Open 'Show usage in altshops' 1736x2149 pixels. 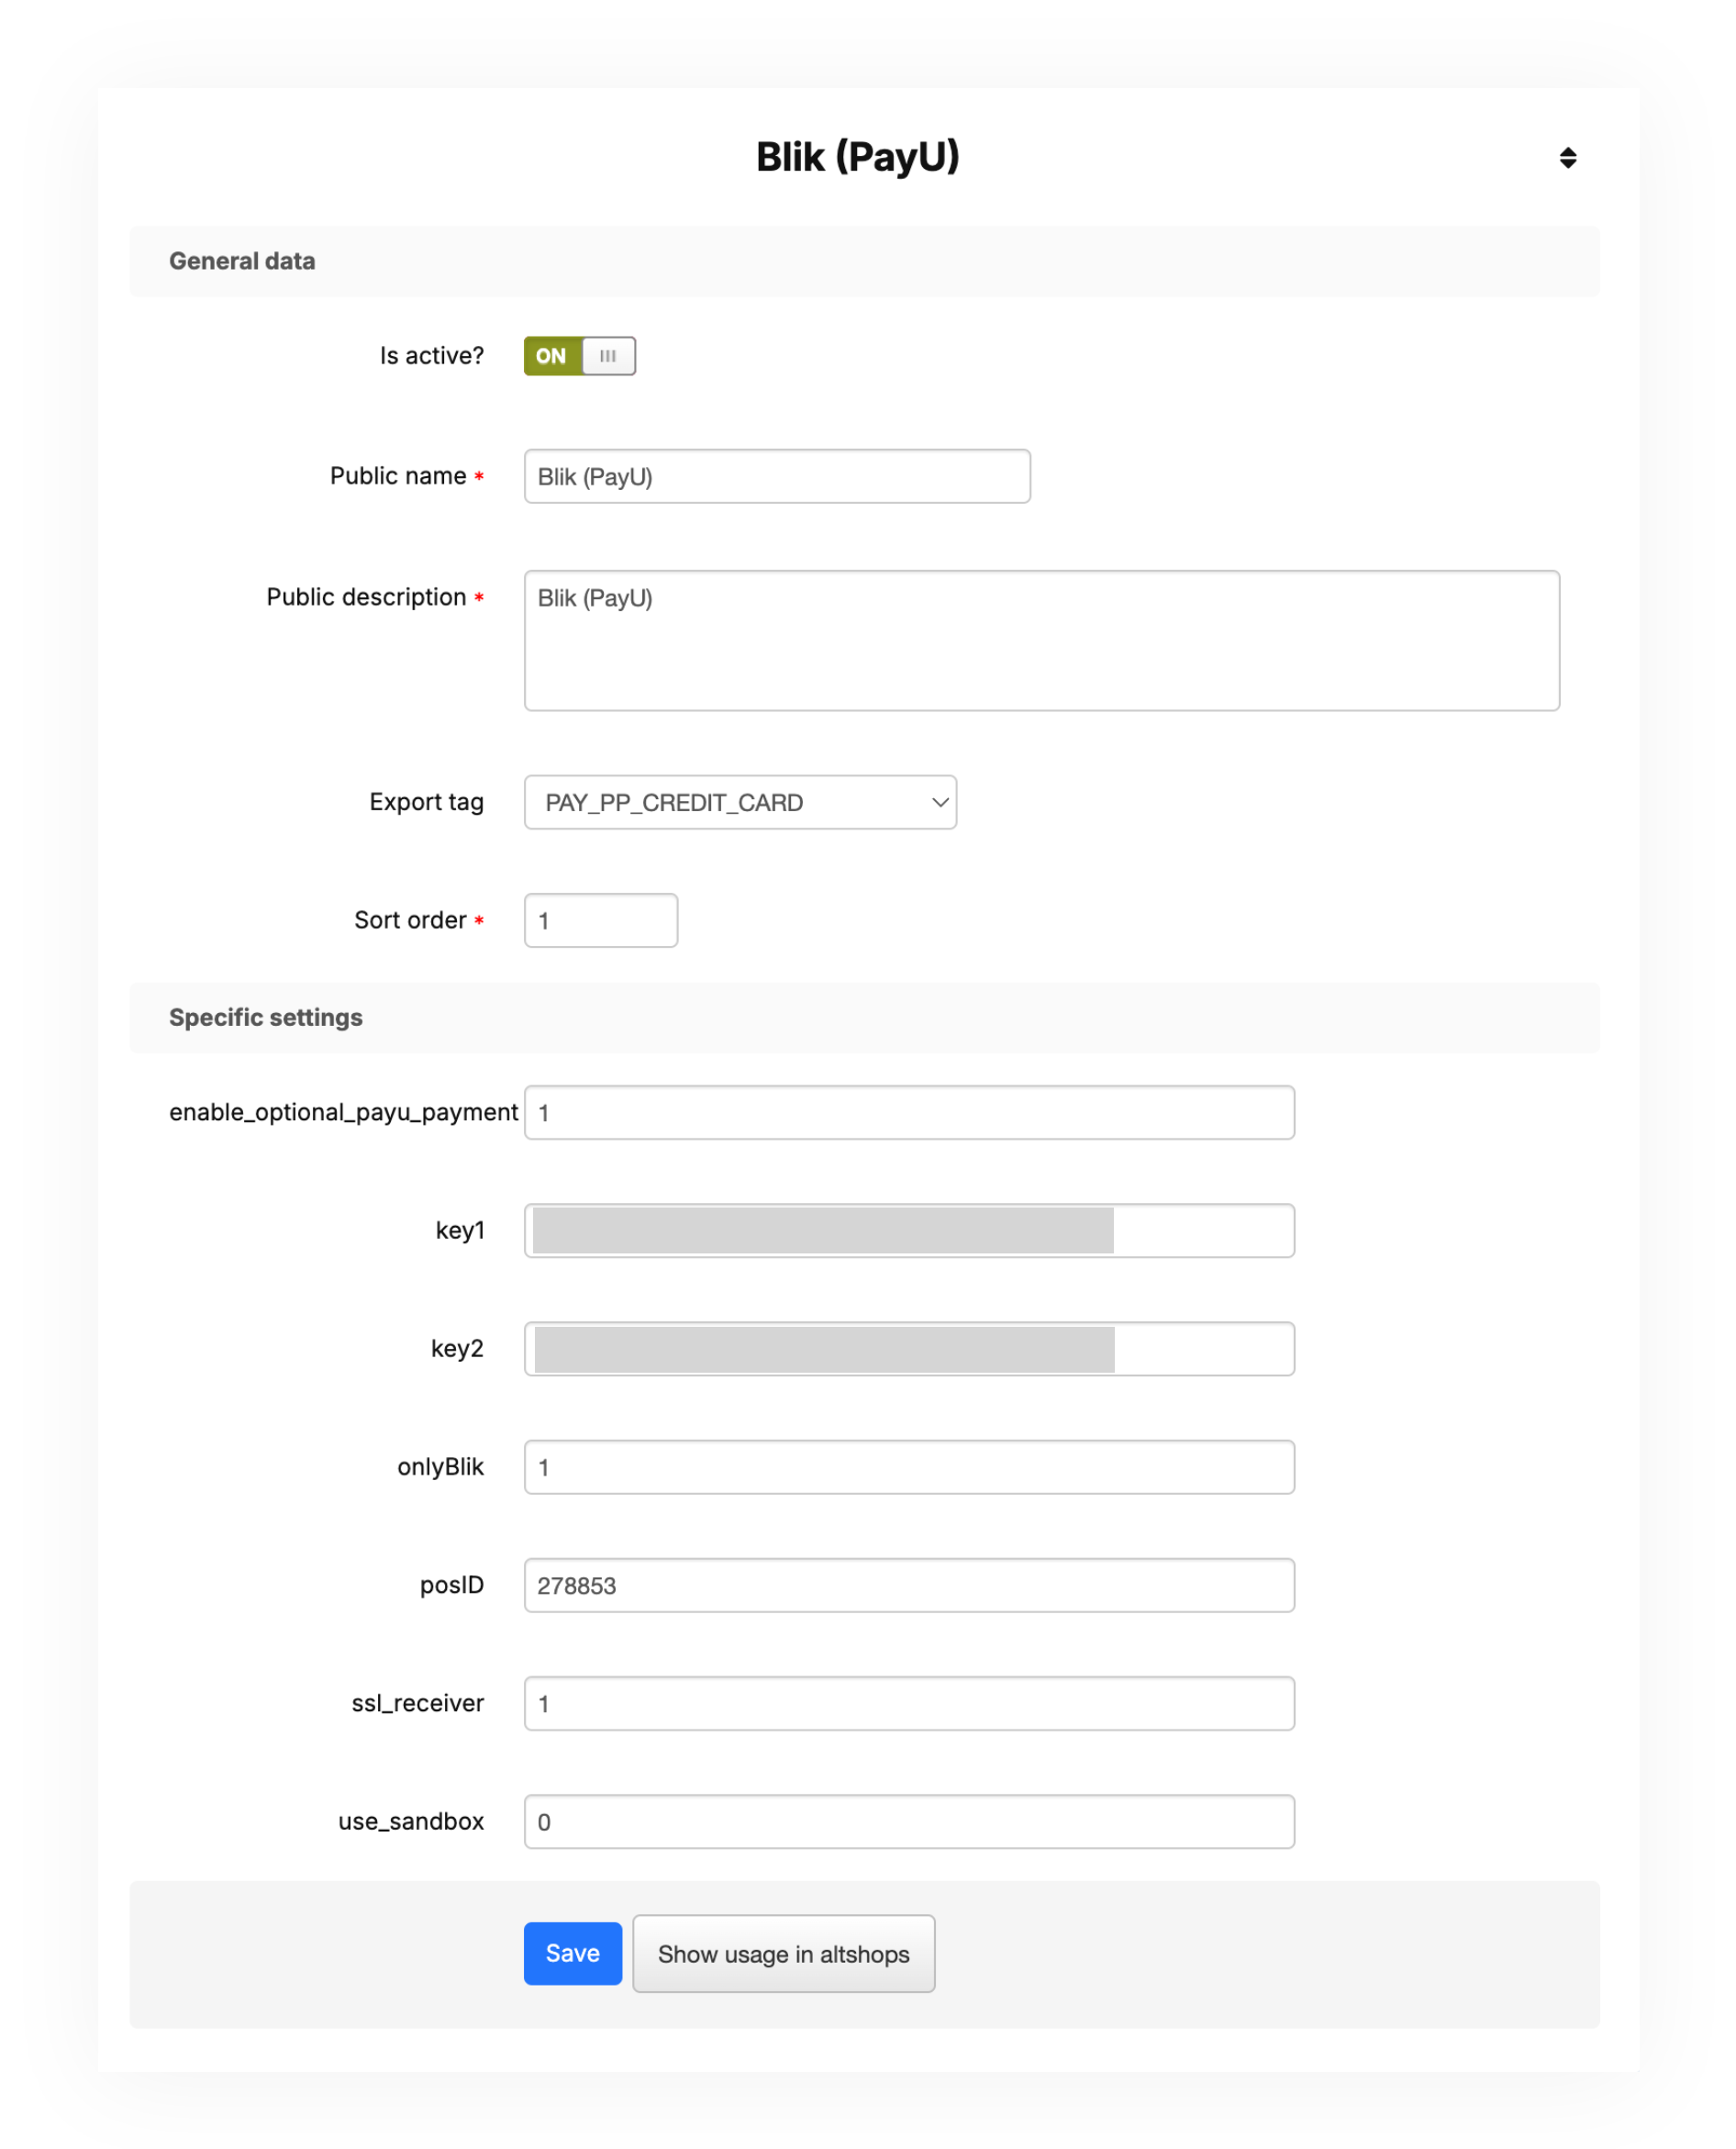click(x=784, y=1954)
